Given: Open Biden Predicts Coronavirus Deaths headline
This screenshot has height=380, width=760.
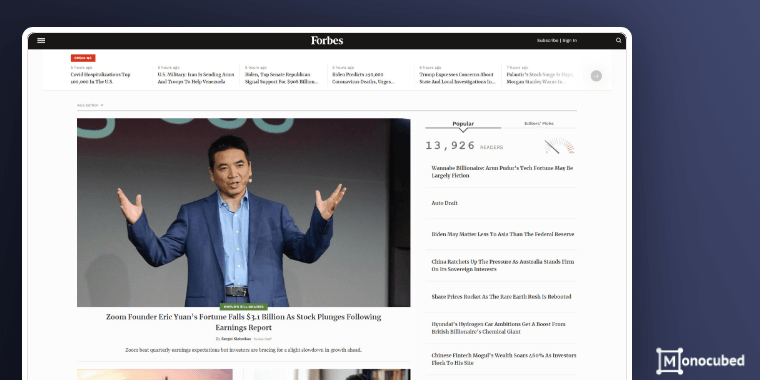Looking at the screenshot, I should tap(364, 79).
